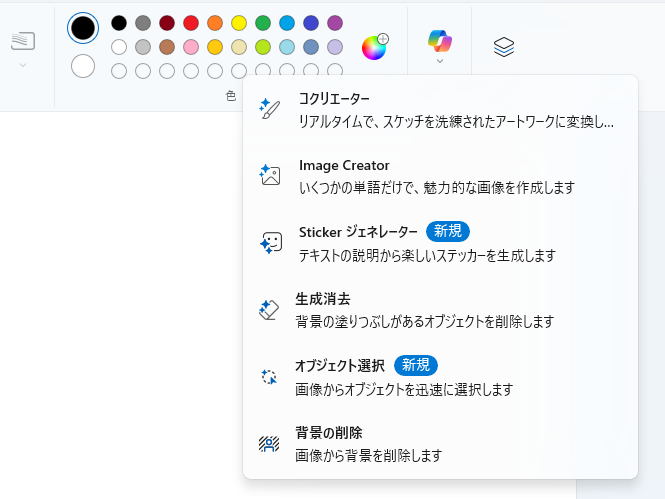
Task: Select secondary color 2 white circle
Action: pos(83,66)
